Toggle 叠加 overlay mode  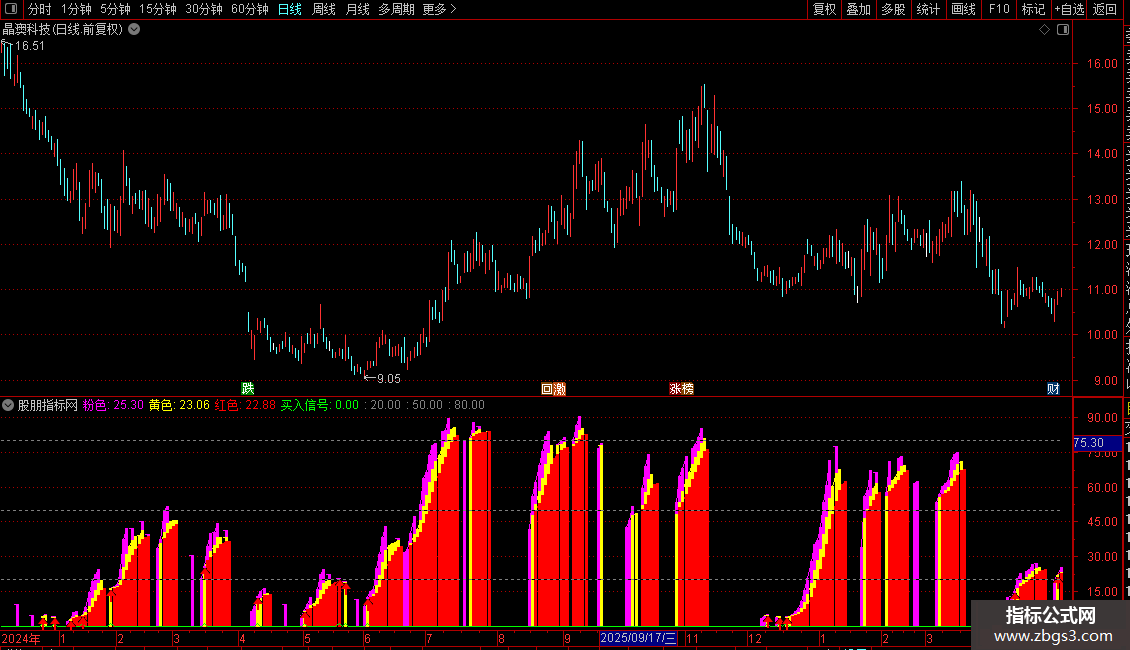pos(858,9)
